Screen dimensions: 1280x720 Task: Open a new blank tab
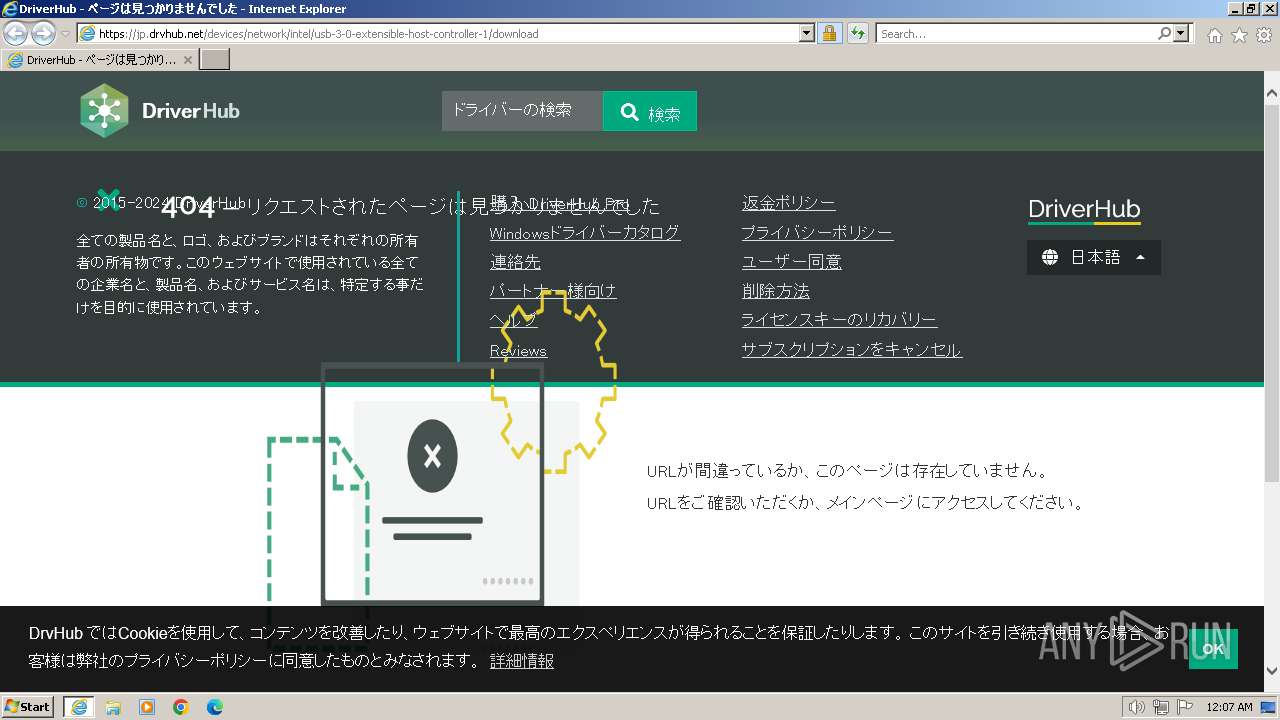point(215,59)
